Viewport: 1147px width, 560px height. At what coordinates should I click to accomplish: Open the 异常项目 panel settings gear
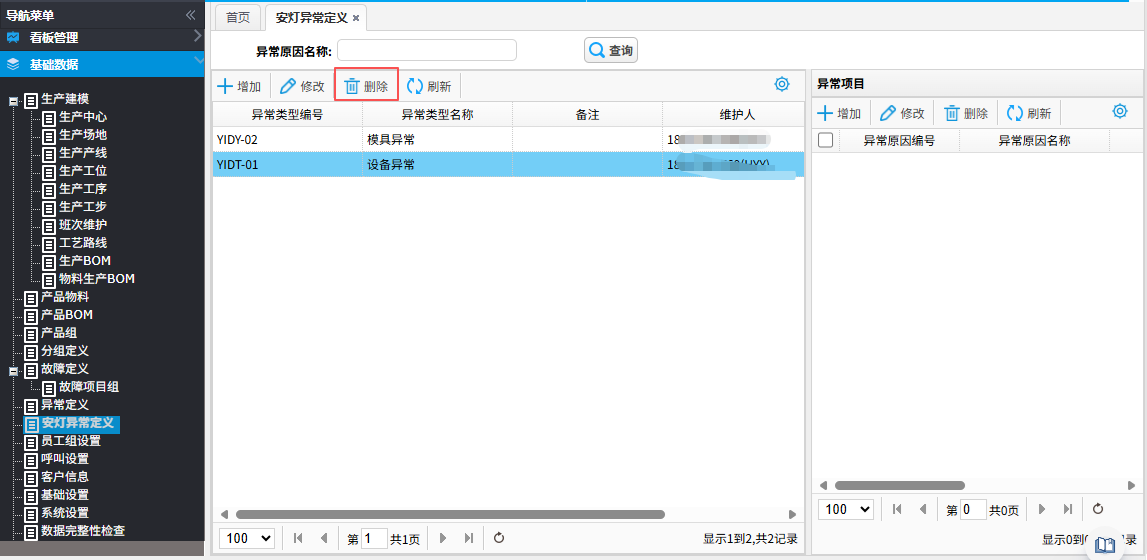click(1120, 112)
